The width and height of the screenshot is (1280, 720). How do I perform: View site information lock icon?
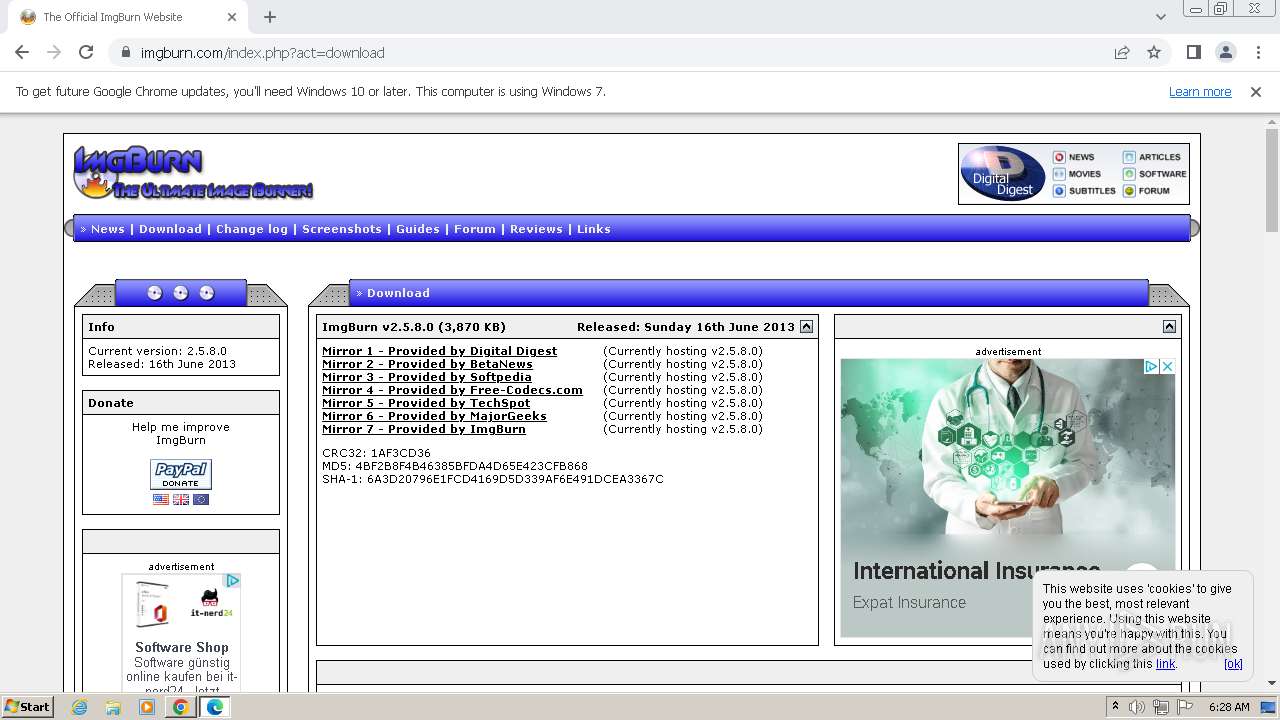(x=126, y=52)
